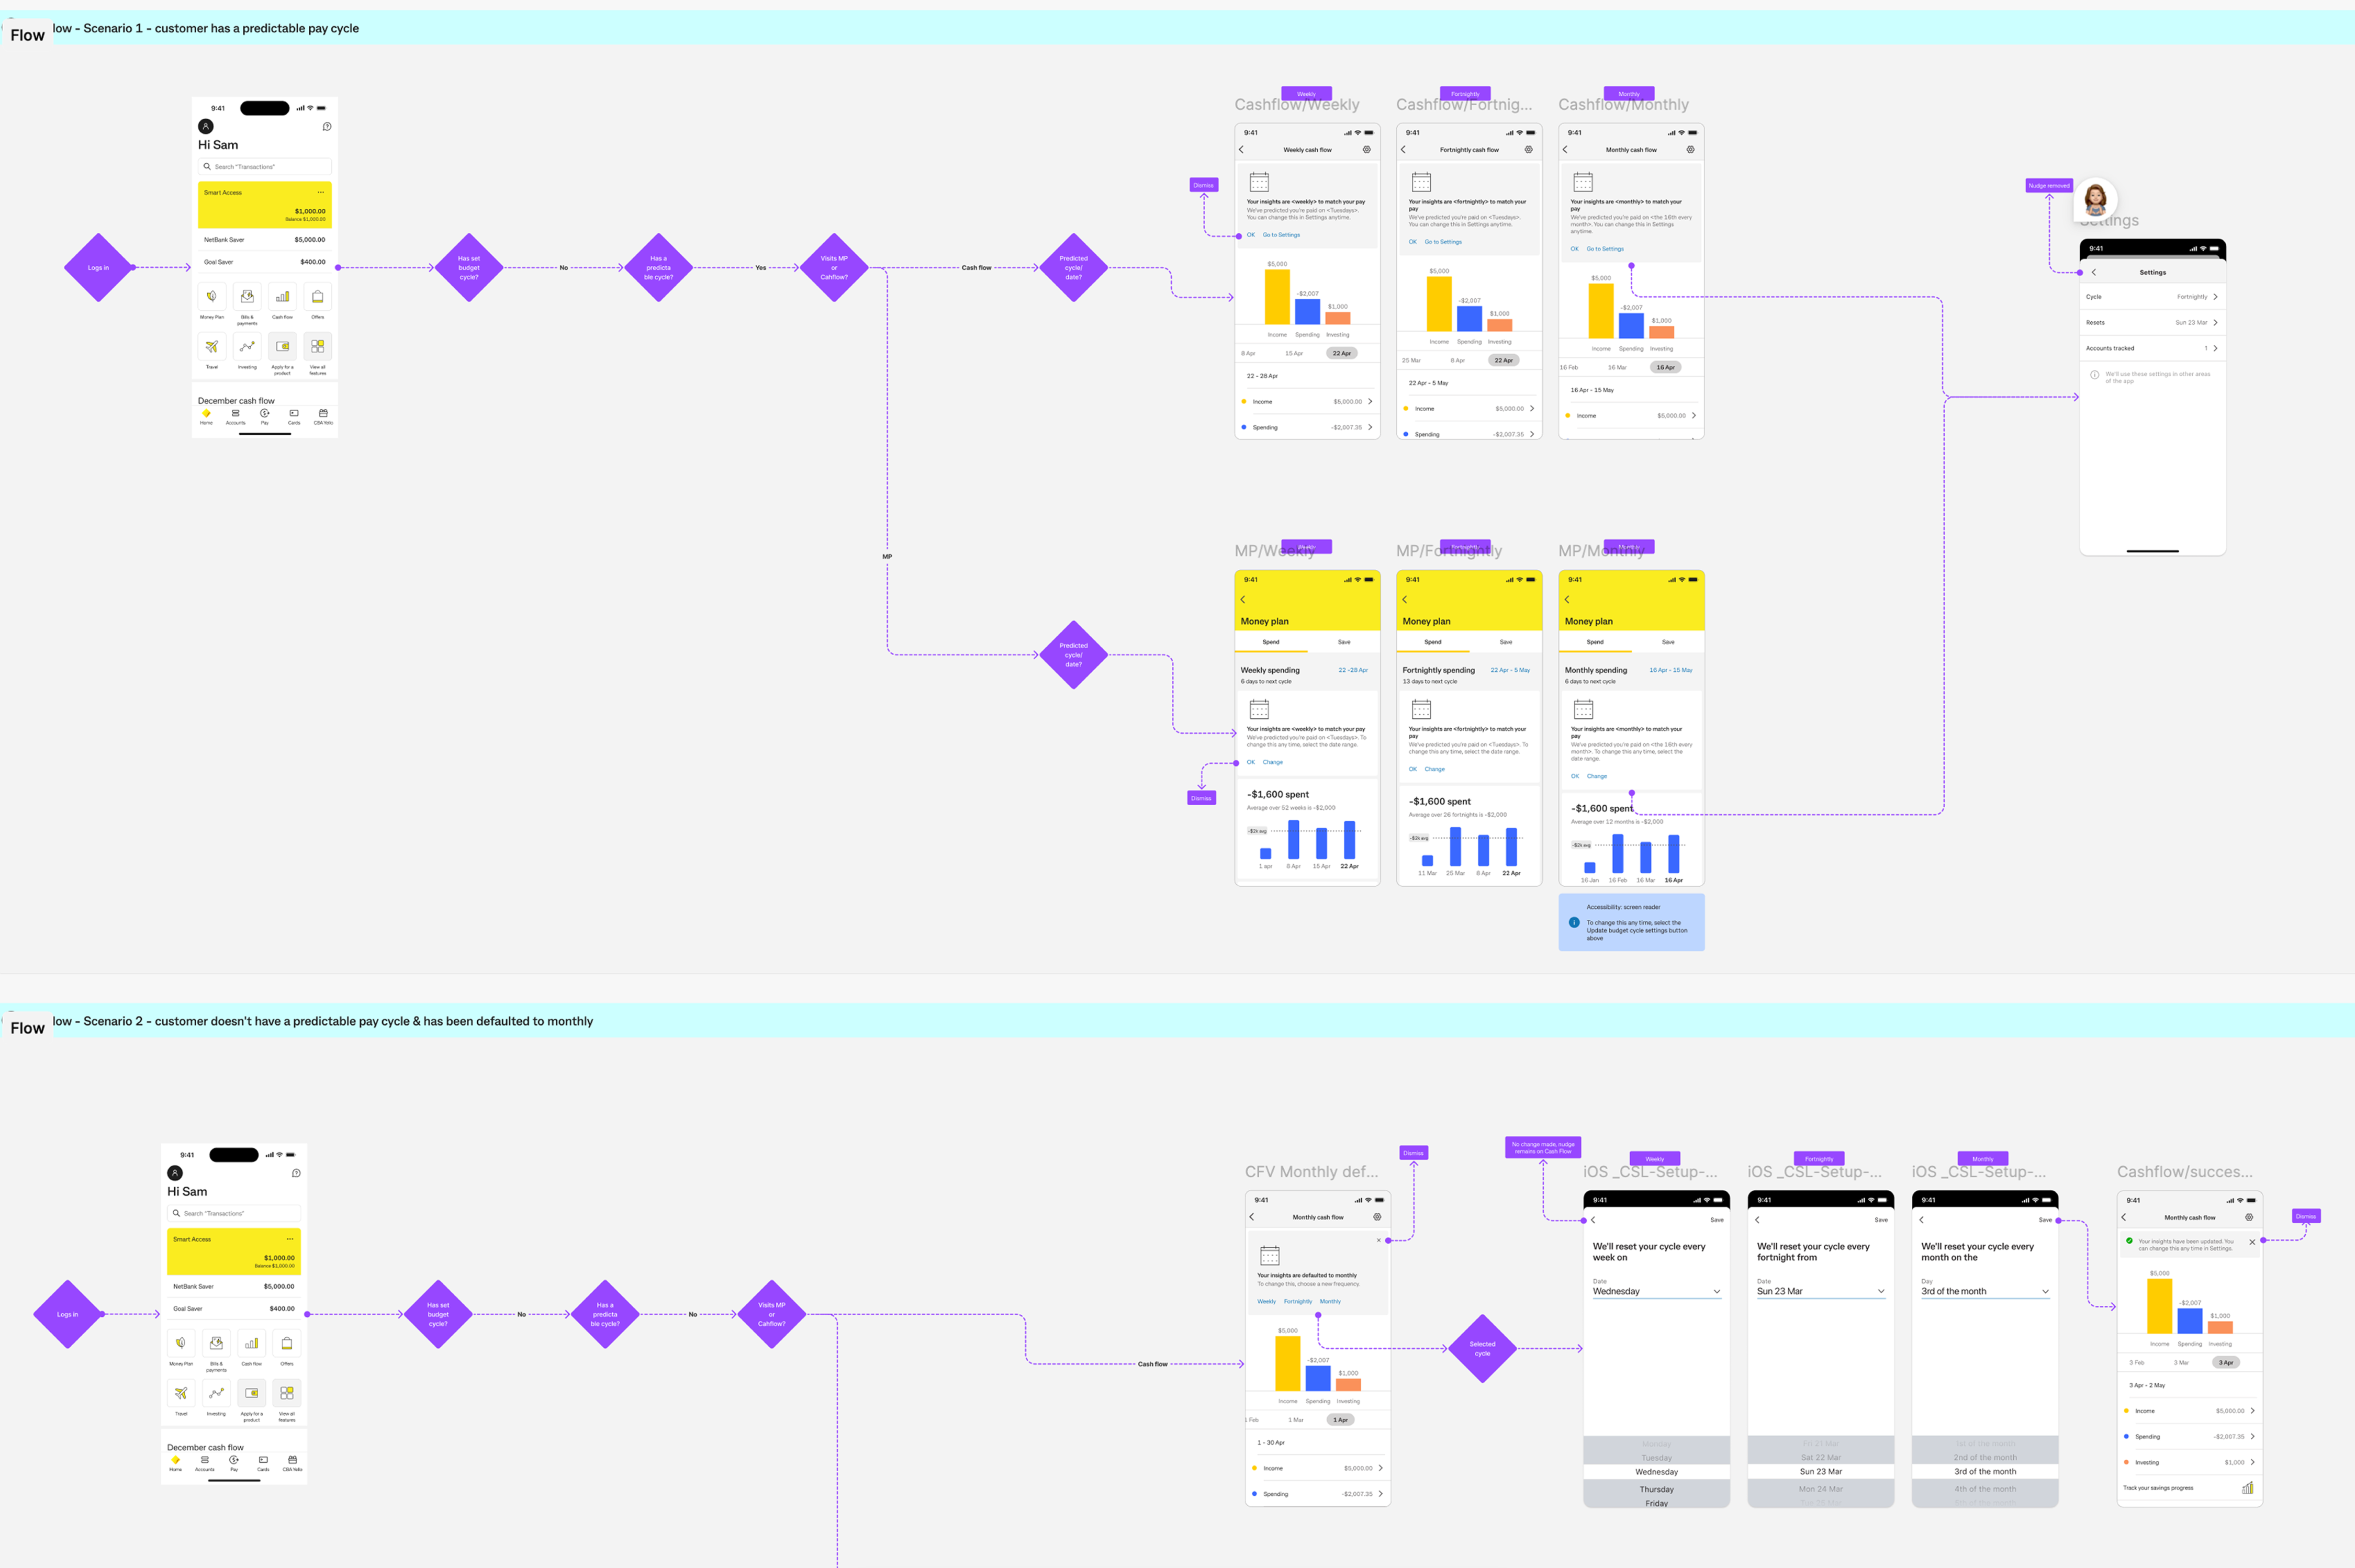Viewport: 2355px width, 1568px height.
Task: Open the Wednesday date dropdown
Action: 1656,1291
